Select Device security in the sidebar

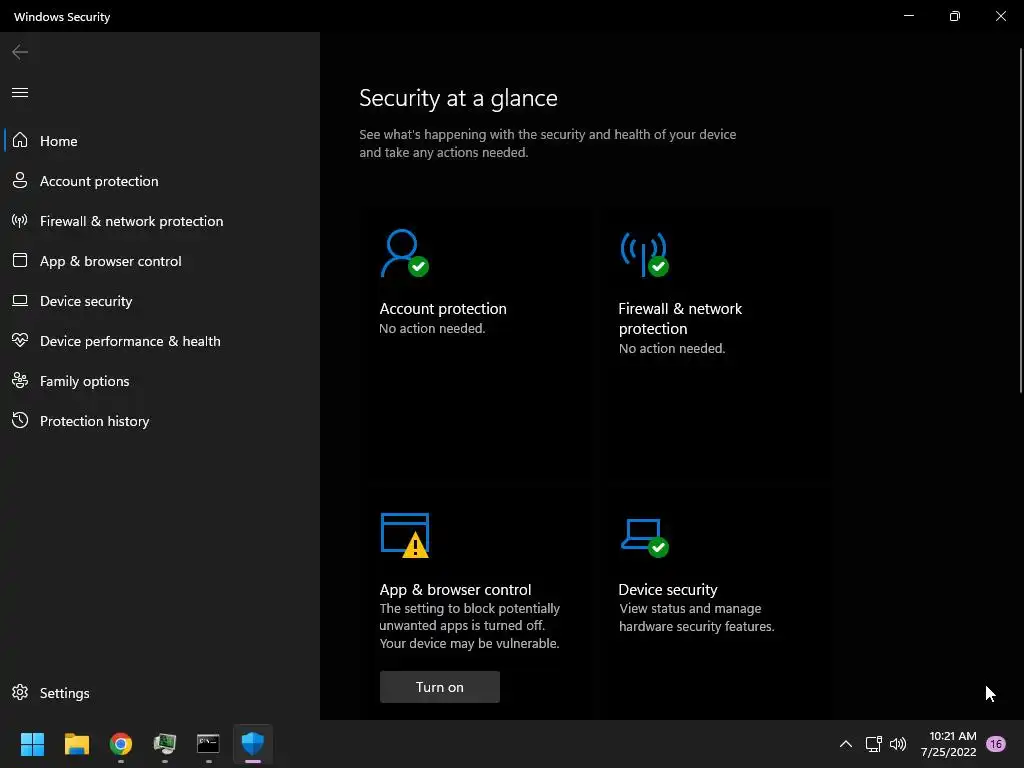click(x=160, y=300)
